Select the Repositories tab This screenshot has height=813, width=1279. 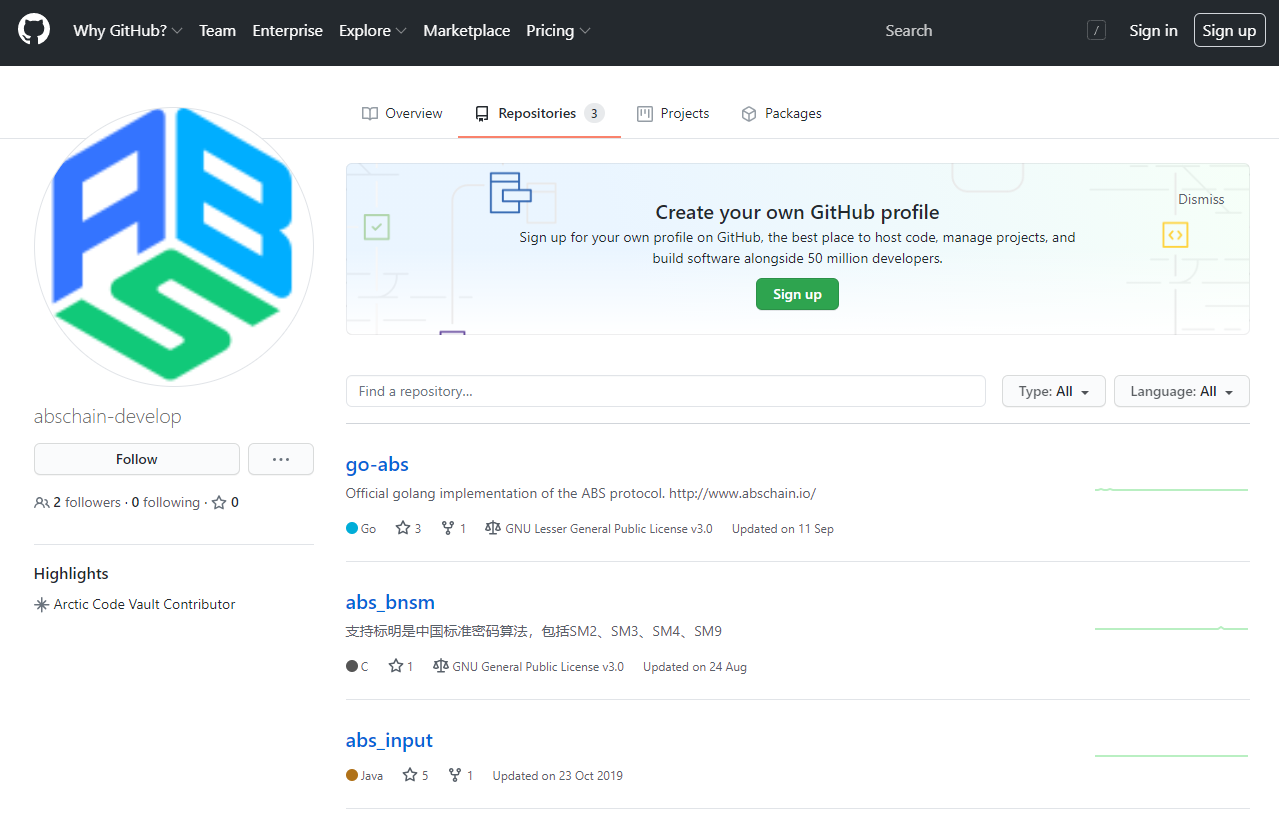[x=539, y=113]
